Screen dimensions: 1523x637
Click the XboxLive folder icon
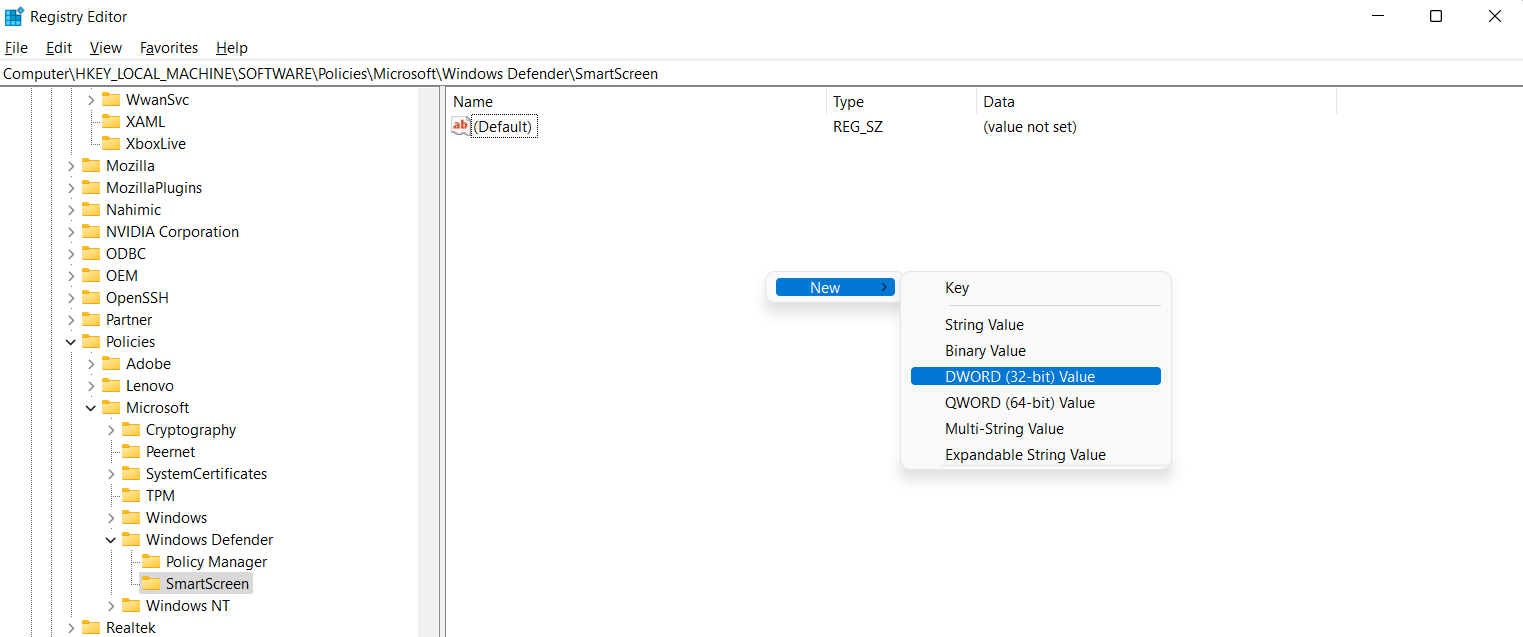tap(111, 144)
